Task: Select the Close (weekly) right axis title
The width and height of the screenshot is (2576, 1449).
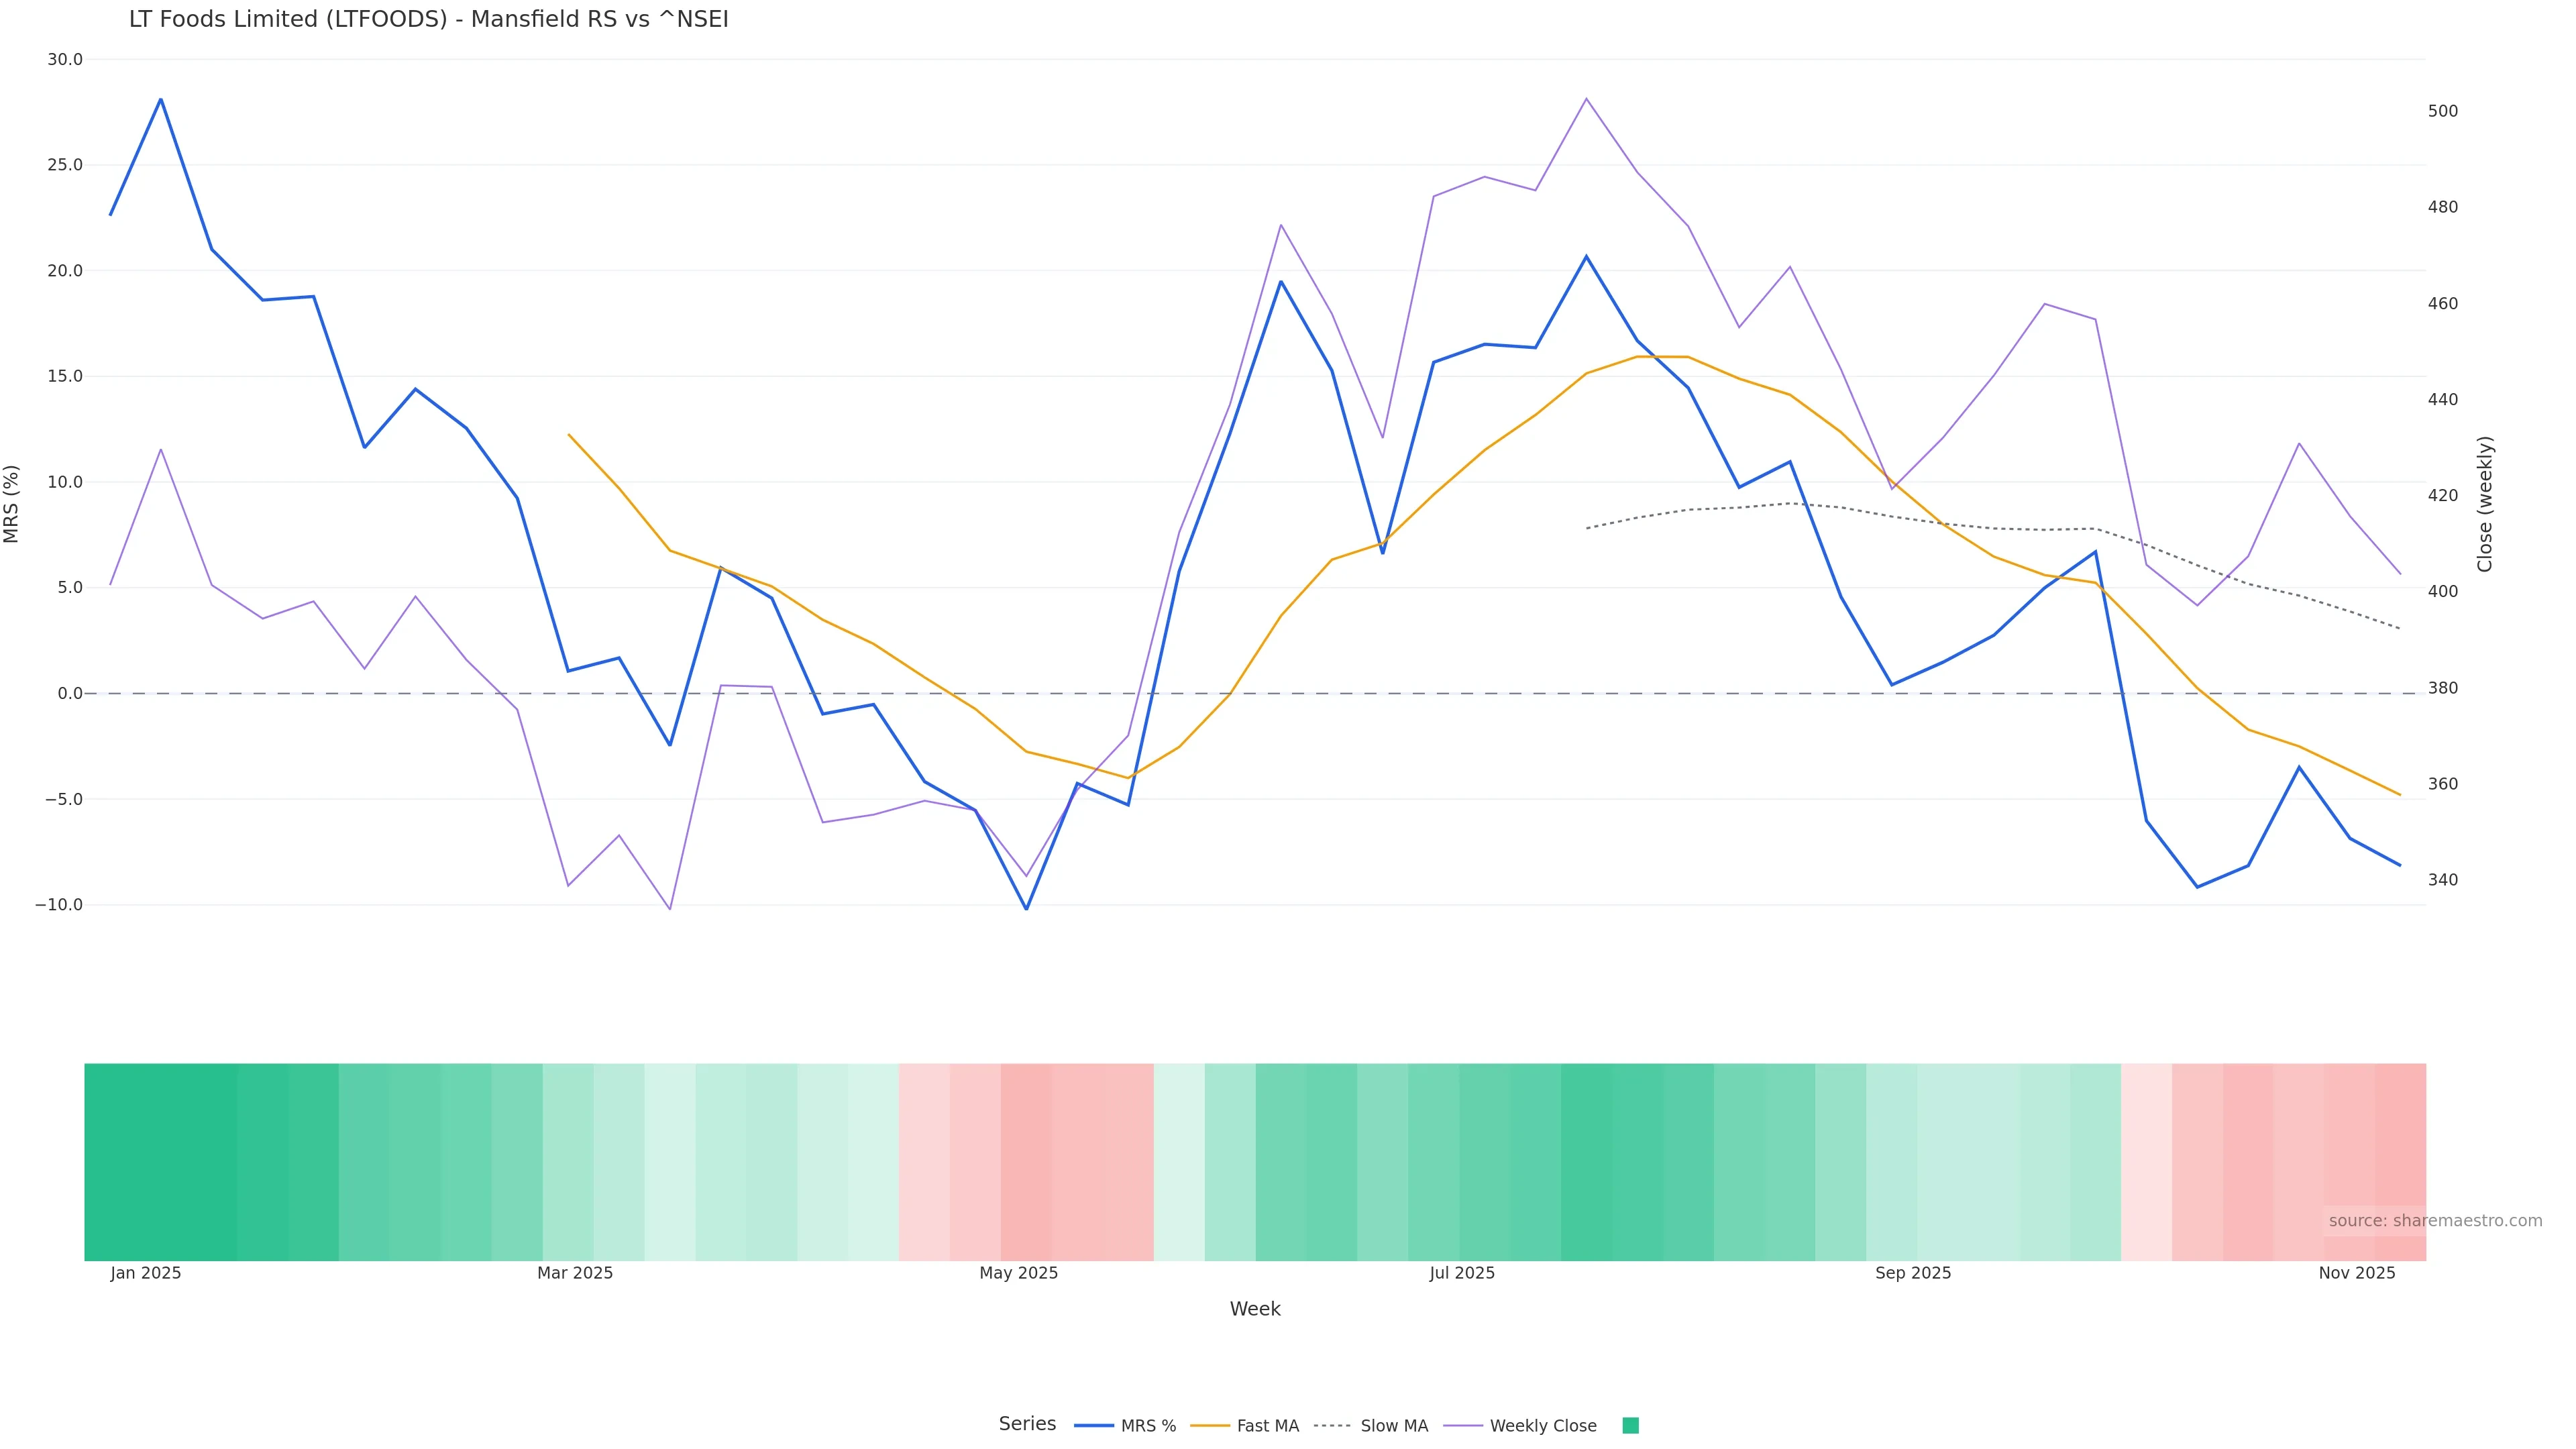Action: pos(2485,504)
